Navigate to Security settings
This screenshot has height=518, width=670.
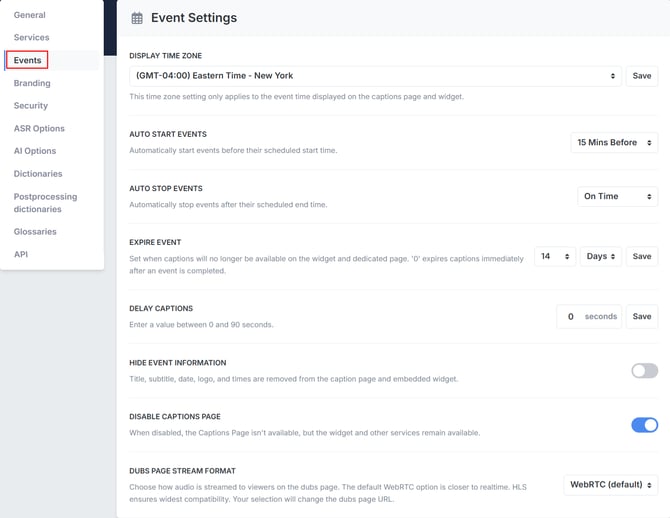point(31,106)
